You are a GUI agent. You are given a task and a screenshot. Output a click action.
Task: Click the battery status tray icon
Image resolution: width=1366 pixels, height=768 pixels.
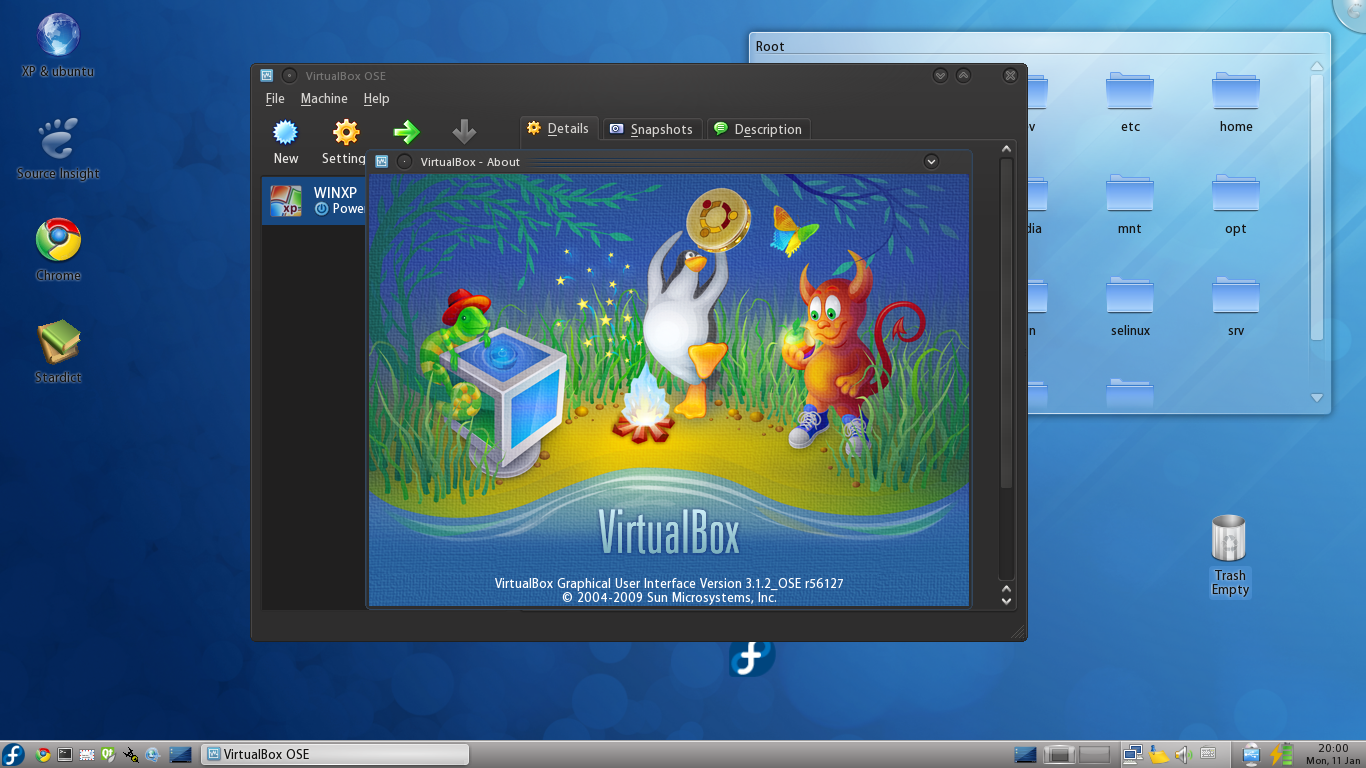pyautogui.click(x=1282, y=755)
